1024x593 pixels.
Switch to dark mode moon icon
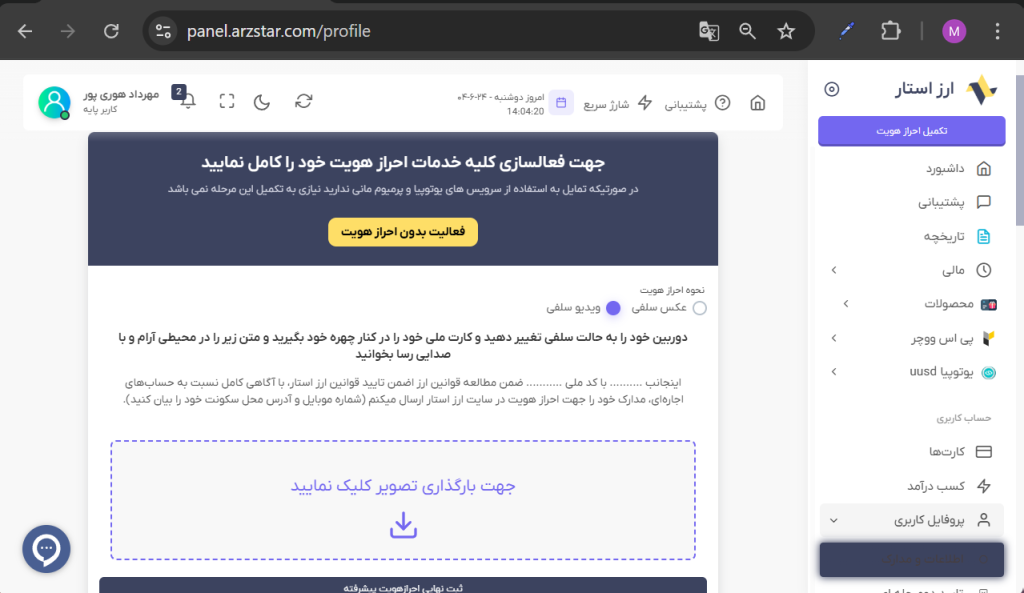point(262,101)
